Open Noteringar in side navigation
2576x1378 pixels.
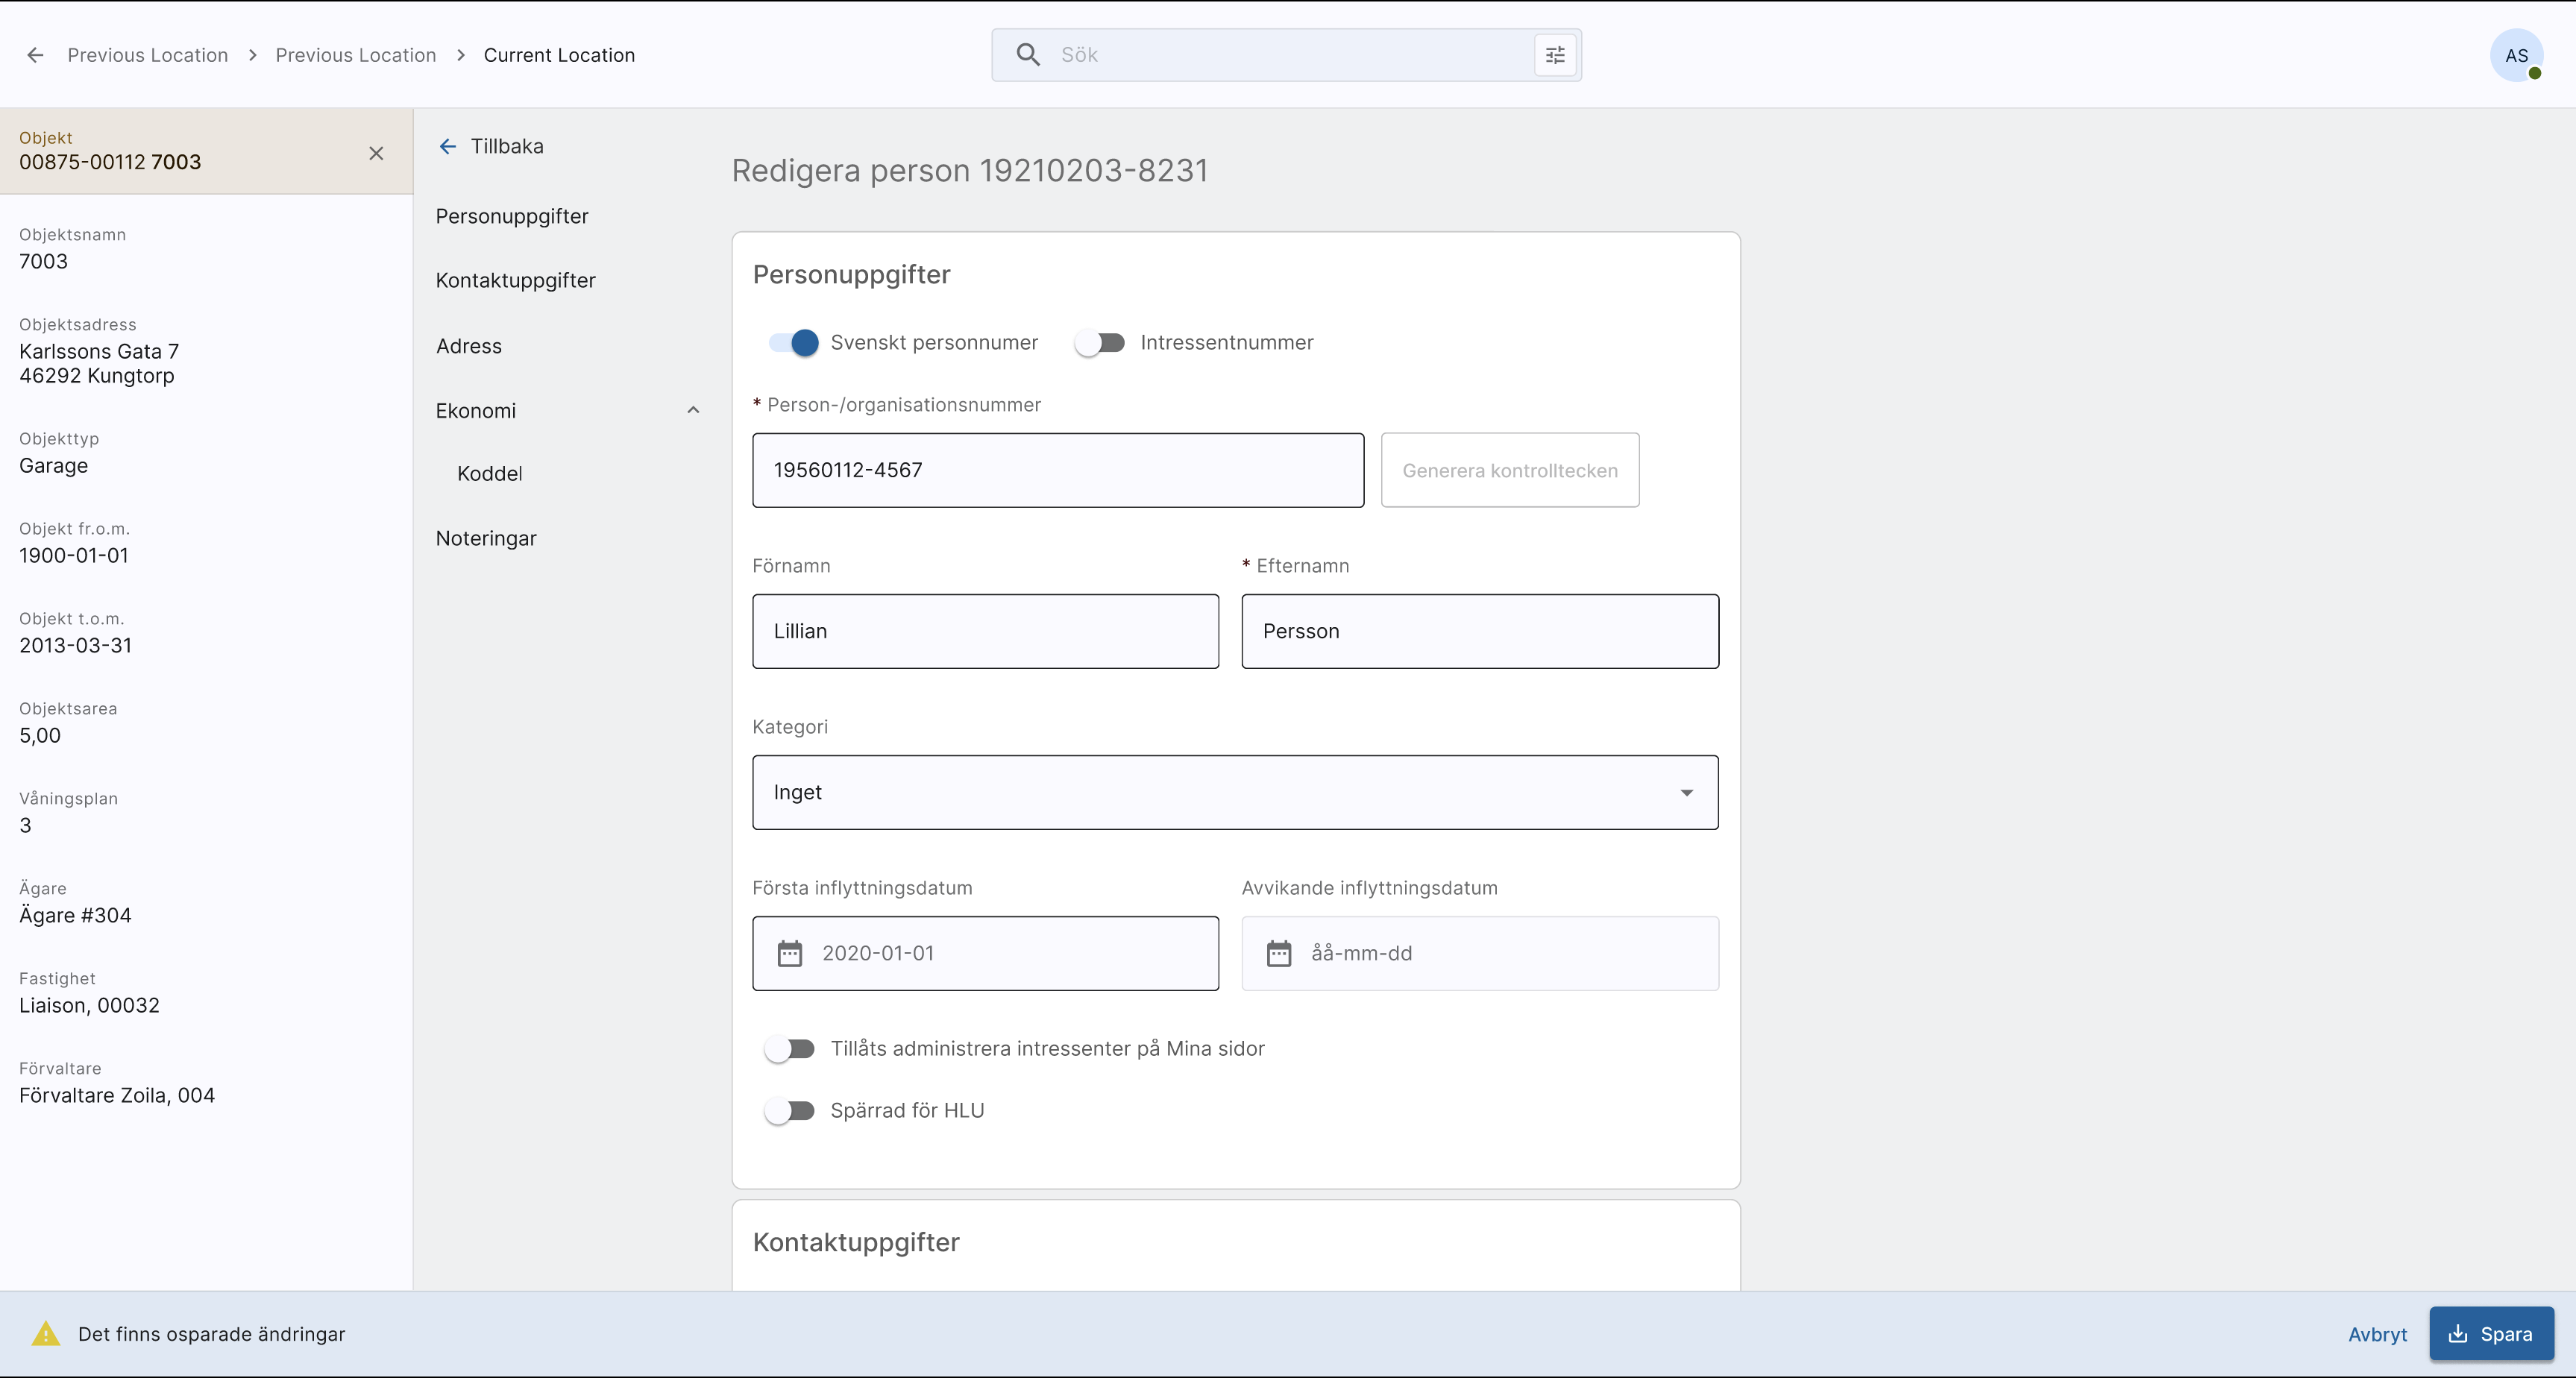(486, 538)
